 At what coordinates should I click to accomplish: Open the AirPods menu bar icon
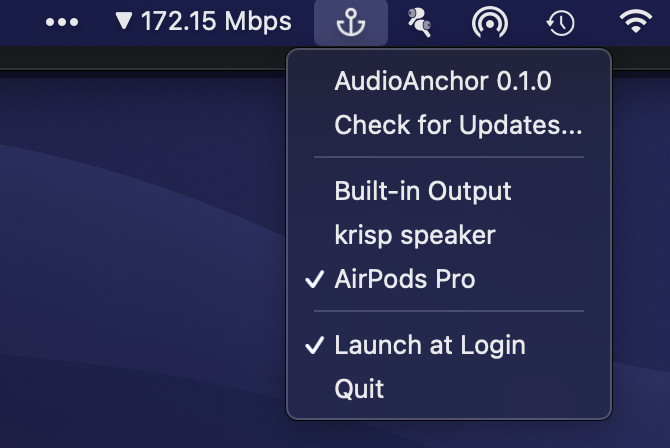[420, 22]
